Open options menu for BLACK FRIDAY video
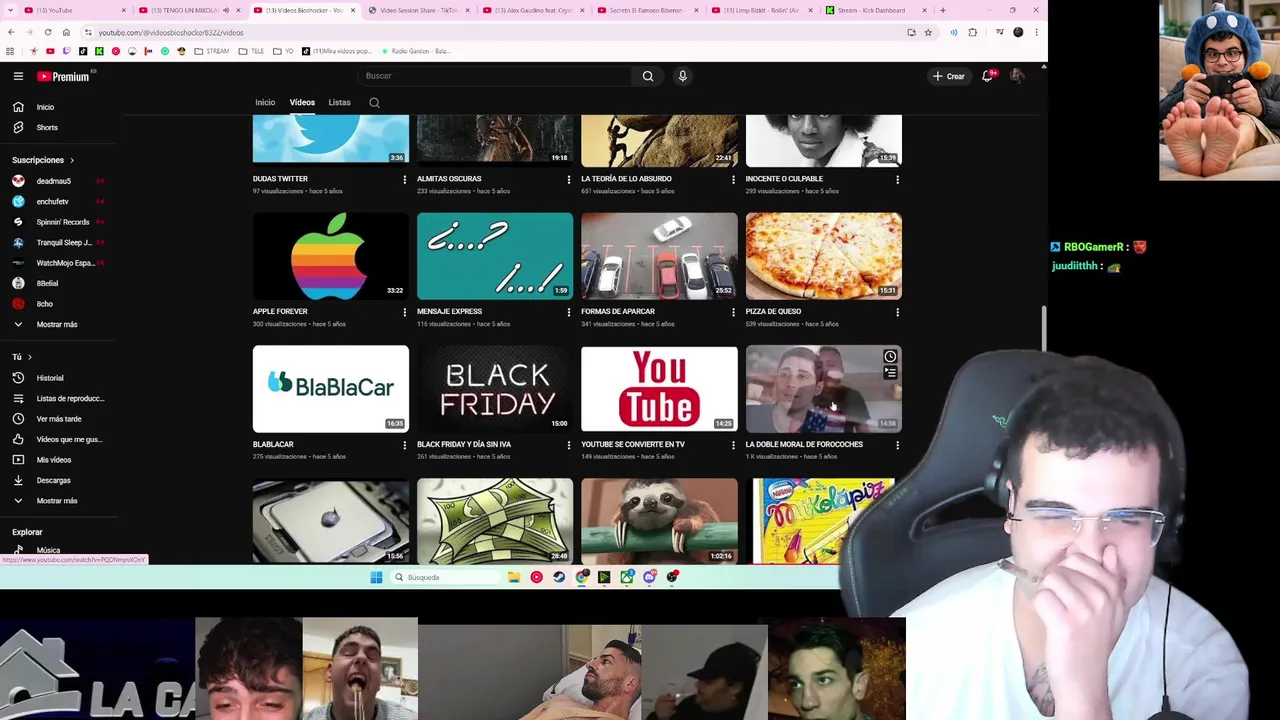 [x=568, y=445]
